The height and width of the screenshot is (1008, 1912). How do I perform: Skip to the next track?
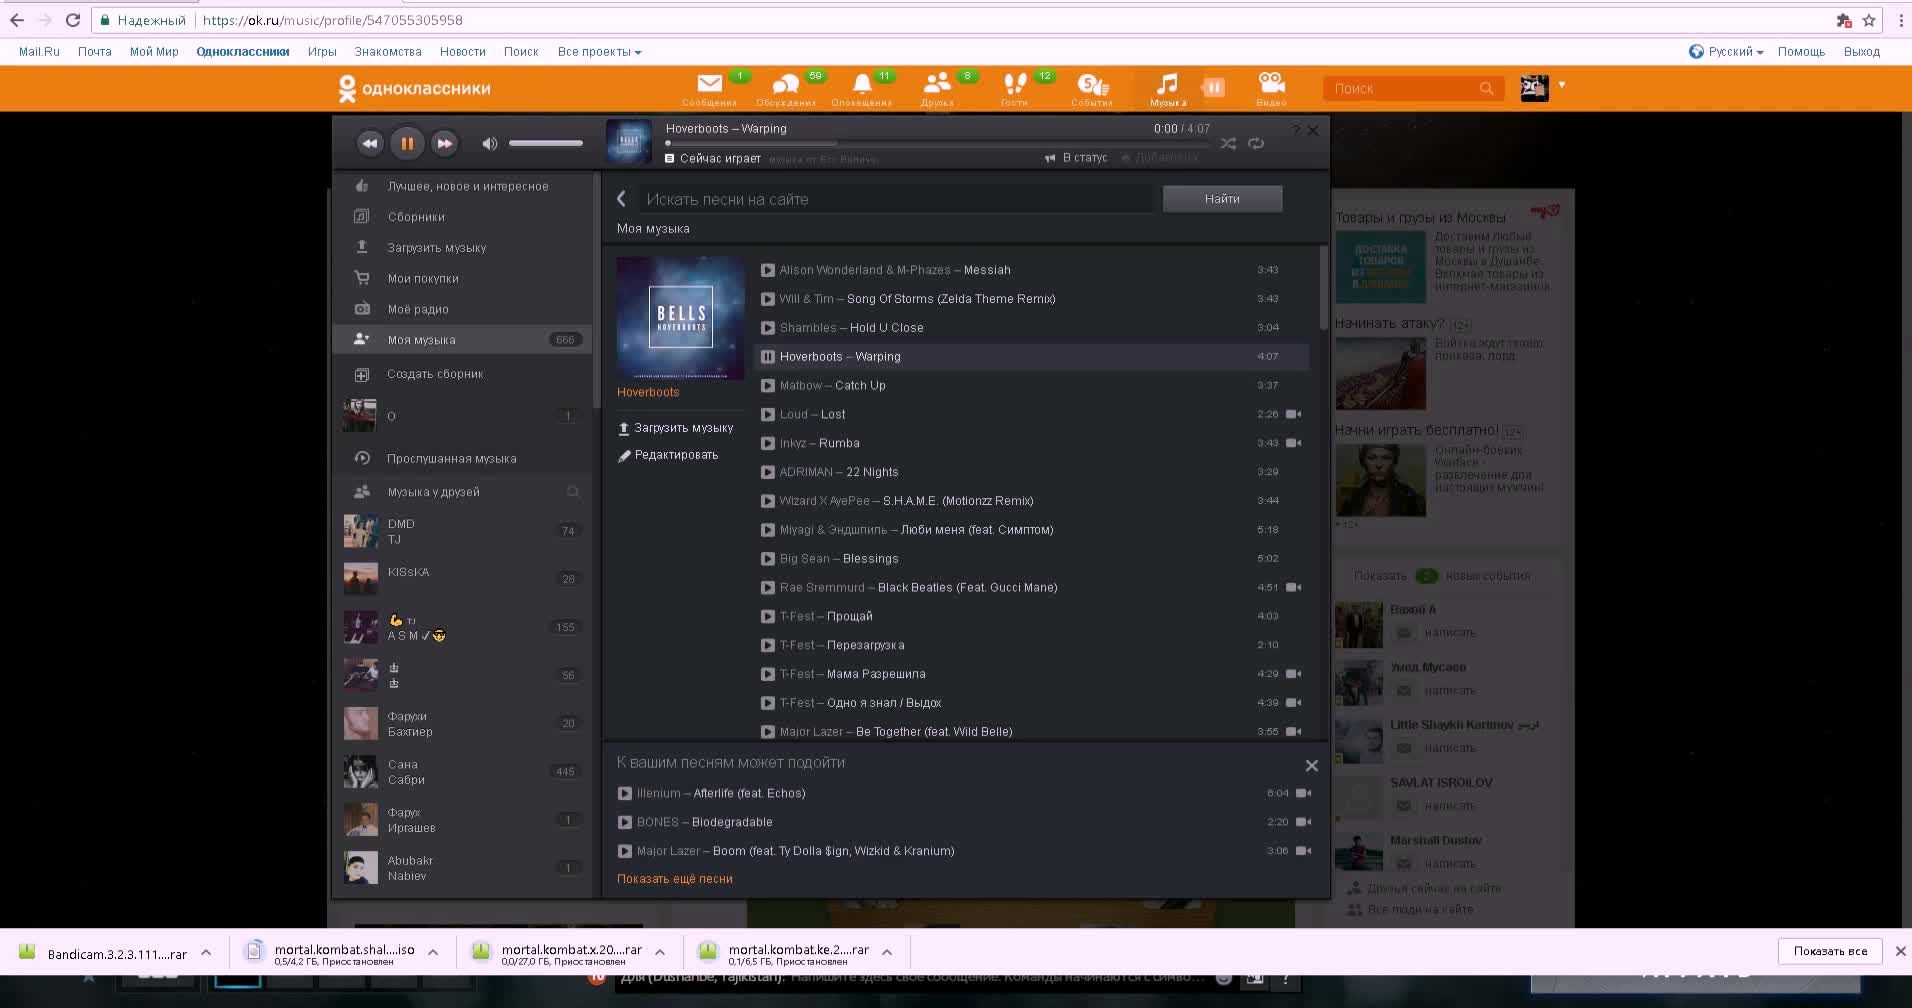pos(444,144)
